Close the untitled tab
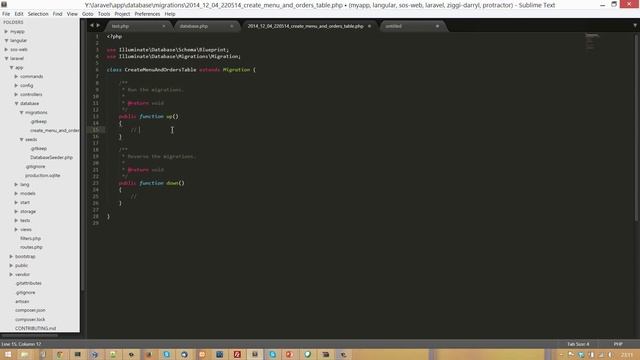Image resolution: width=640 pixels, height=360 pixels. click(437, 26)
